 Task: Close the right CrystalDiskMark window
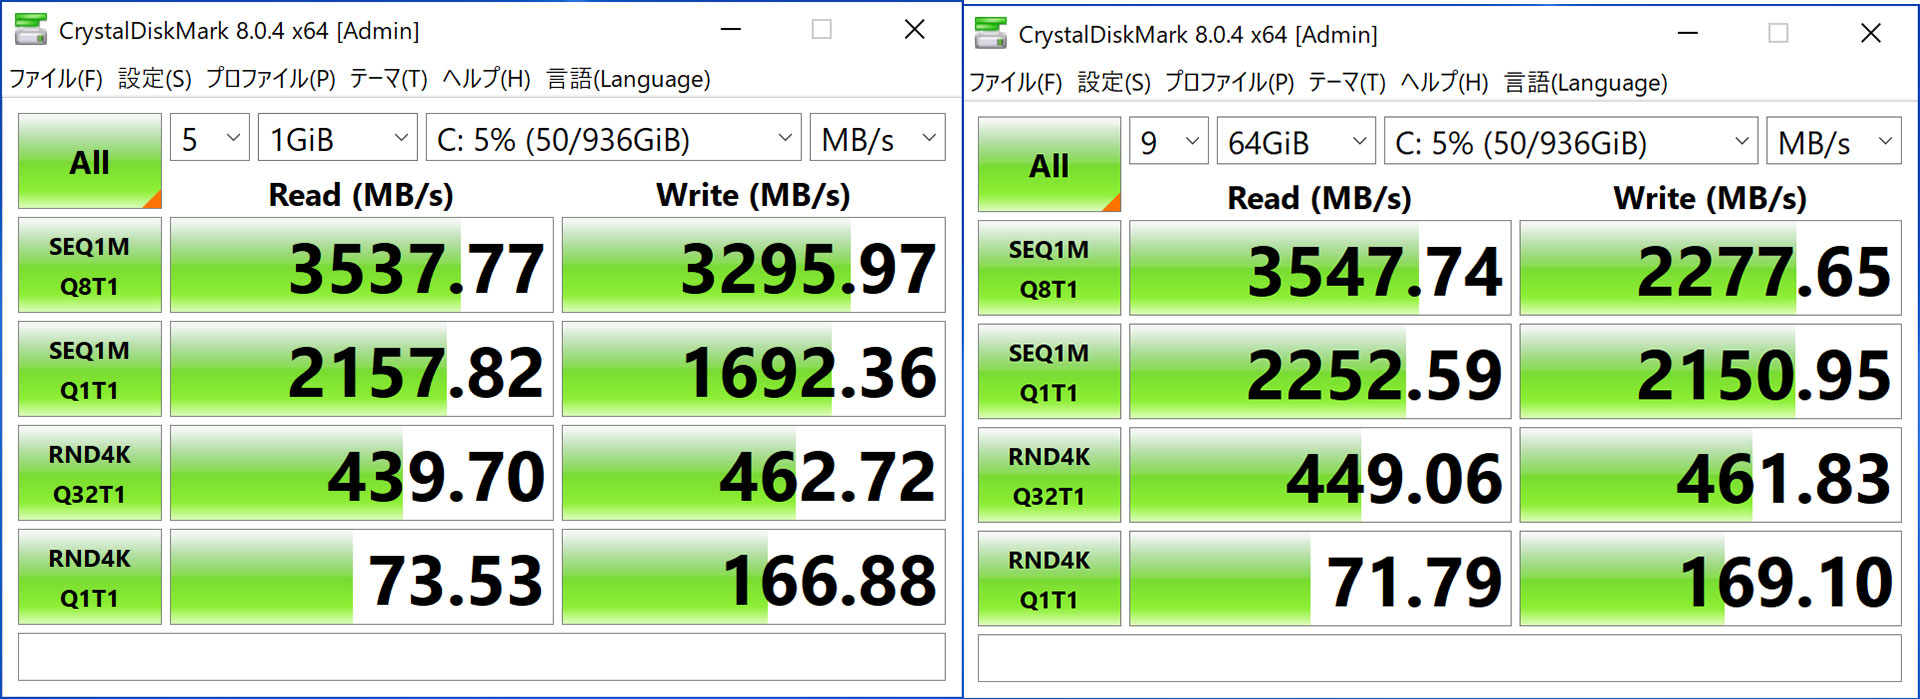tap(1871, 34)
